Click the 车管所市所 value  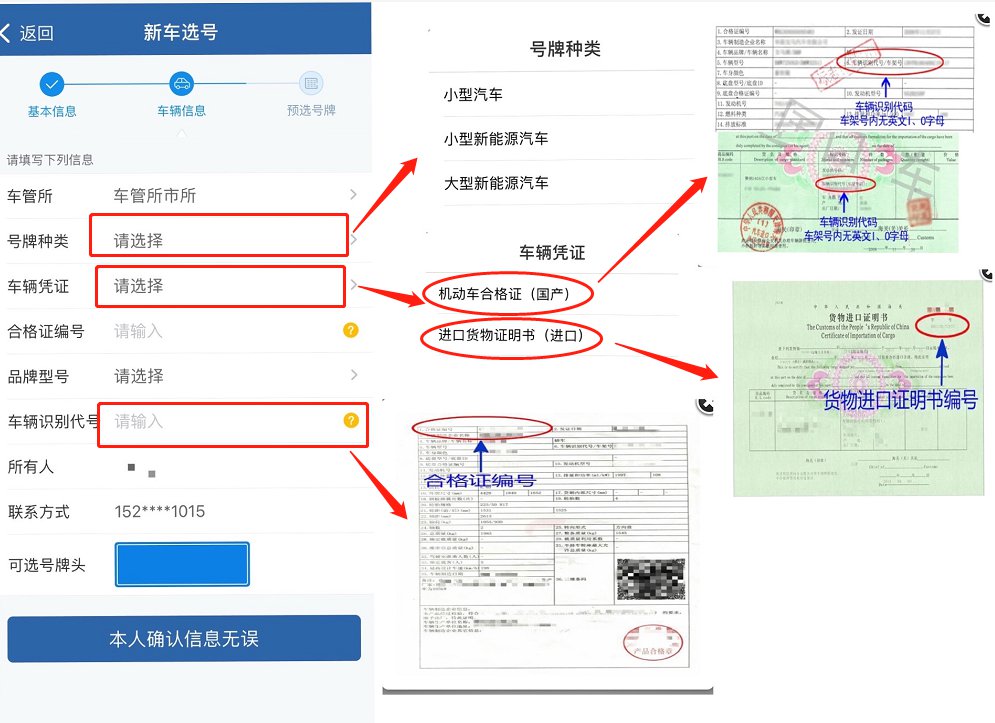tap(154, 196)
